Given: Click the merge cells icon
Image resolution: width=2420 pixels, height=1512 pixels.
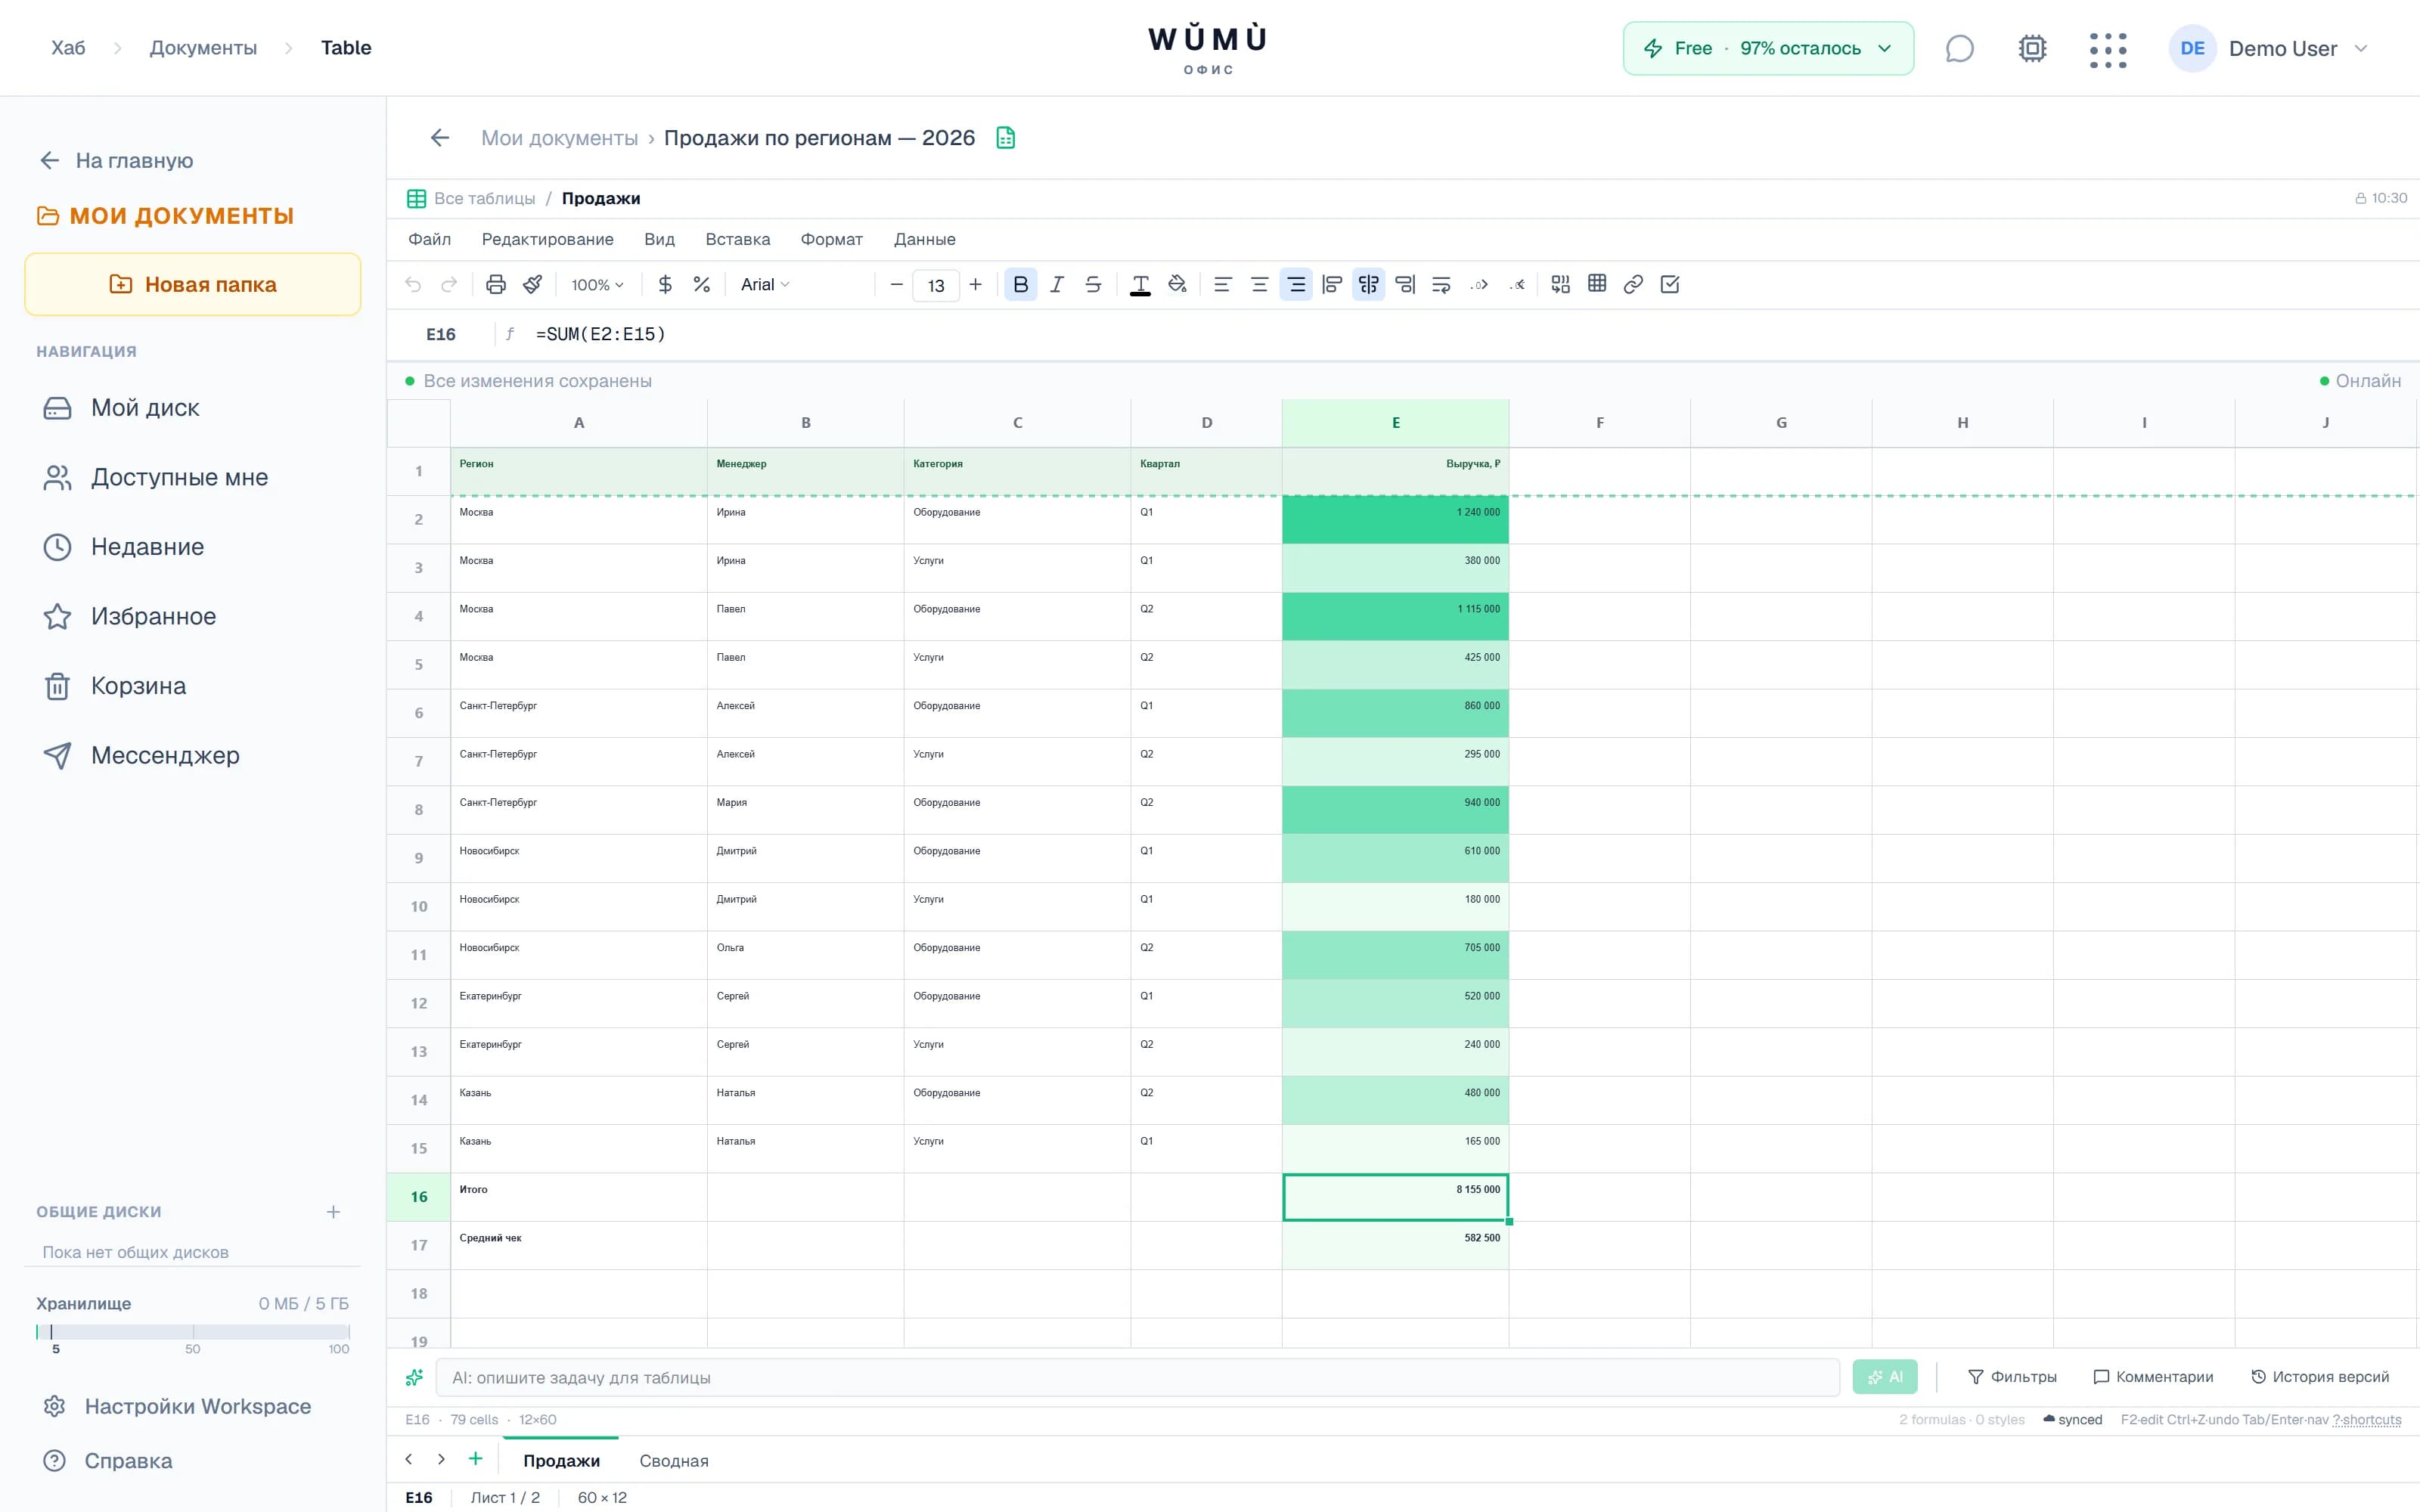Looking at the screenshot, I should (x=1561, y=285).
